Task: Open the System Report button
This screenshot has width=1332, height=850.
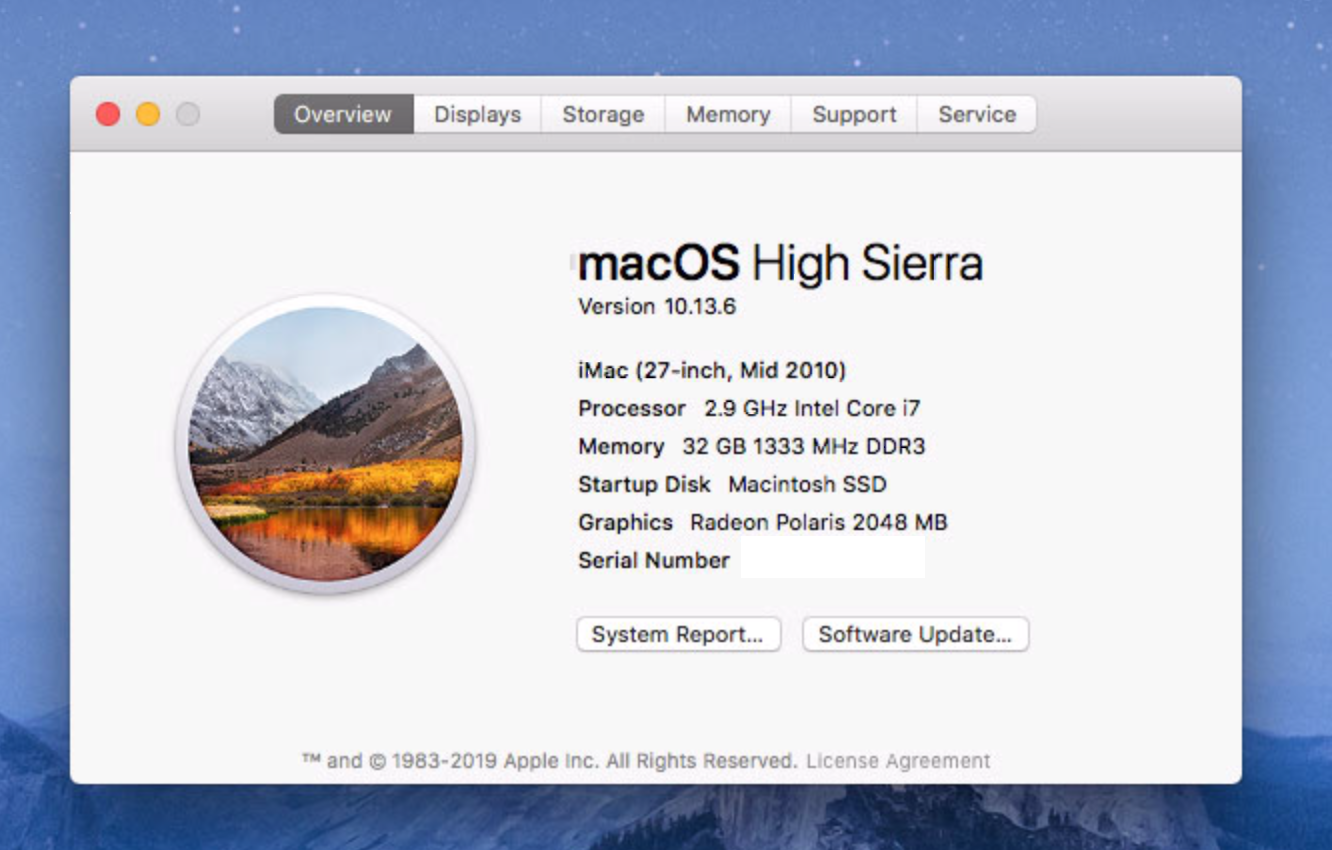Action: click(678, 634)
